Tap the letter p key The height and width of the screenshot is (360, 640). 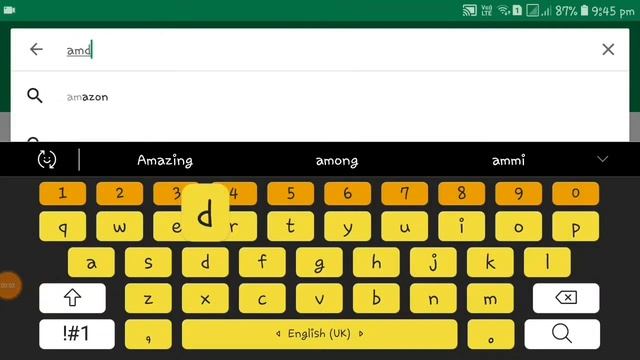576,226
